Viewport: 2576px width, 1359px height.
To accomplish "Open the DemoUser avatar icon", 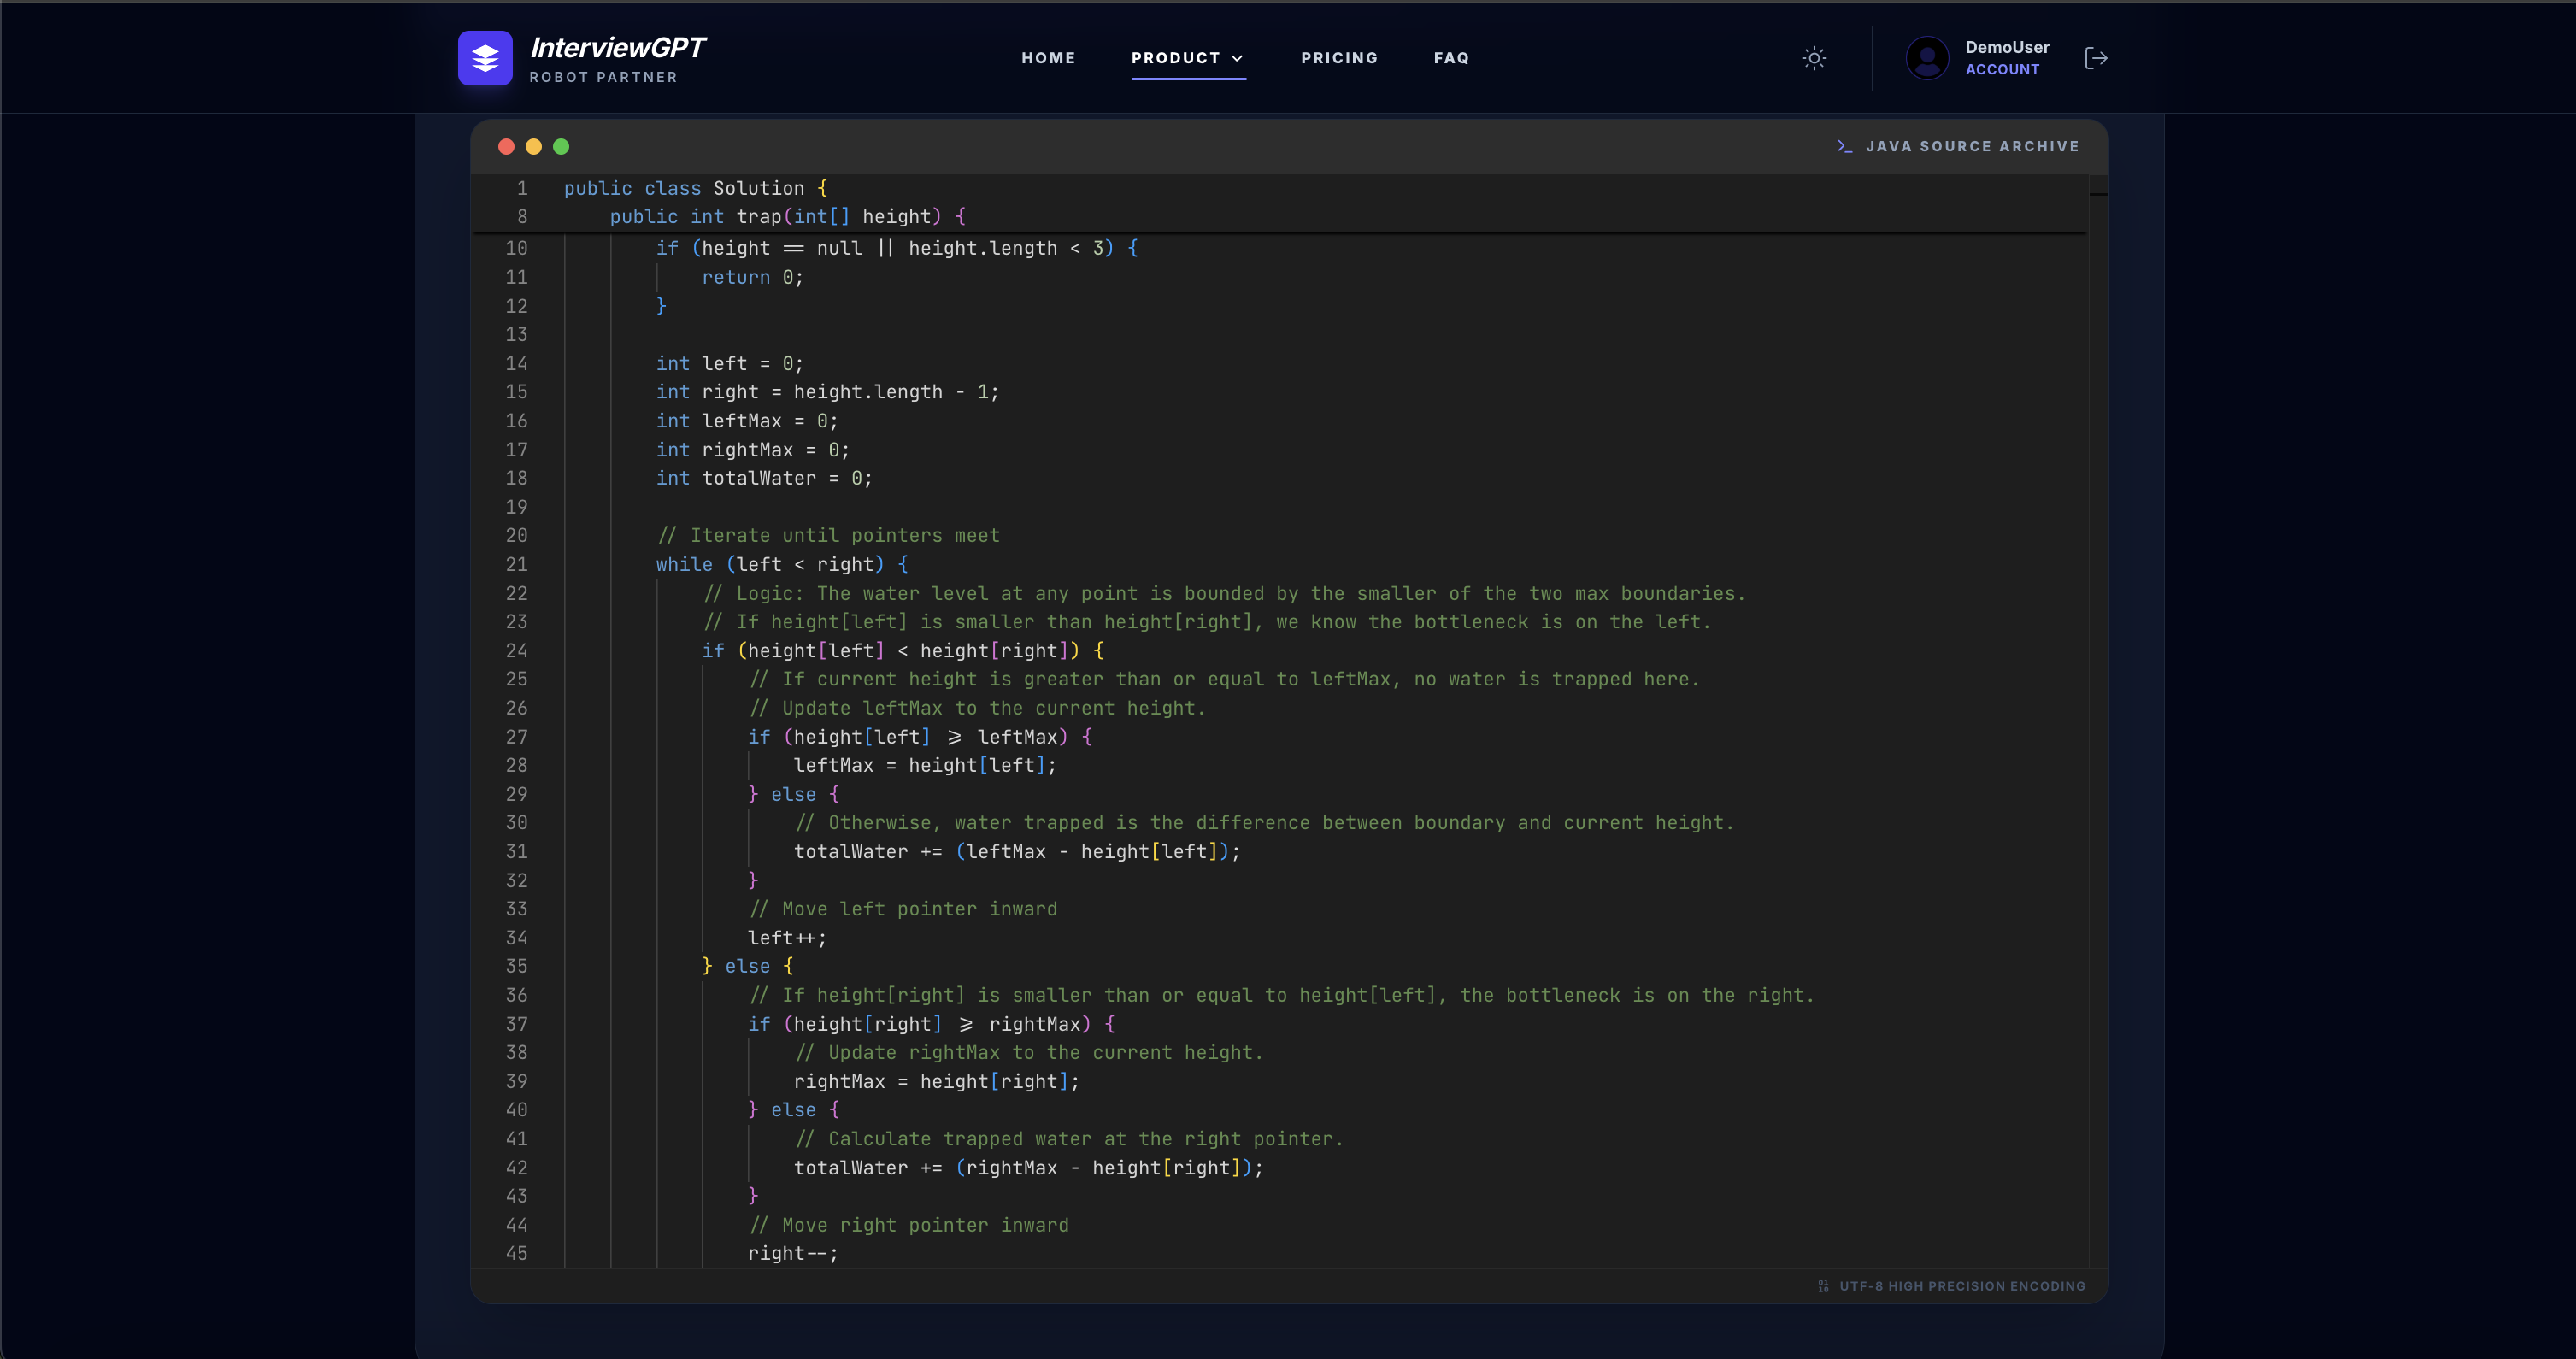I will coord(1927,58).
